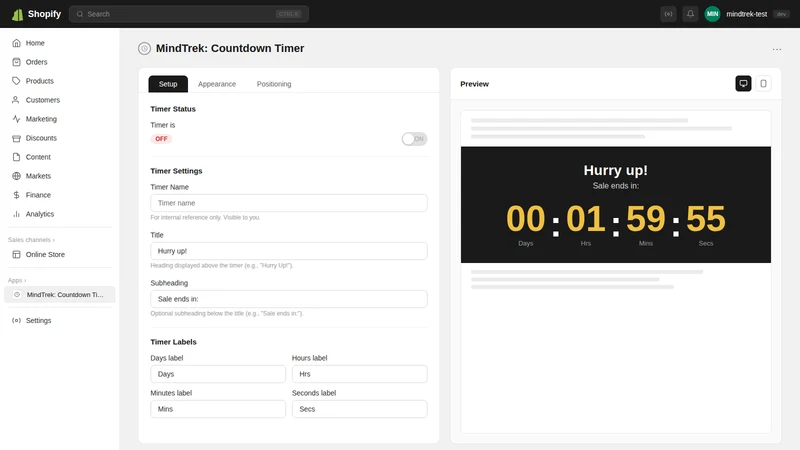800x450 pixels.
Task: Click the clock icon beside the page title
Action: tap(144, 48)
